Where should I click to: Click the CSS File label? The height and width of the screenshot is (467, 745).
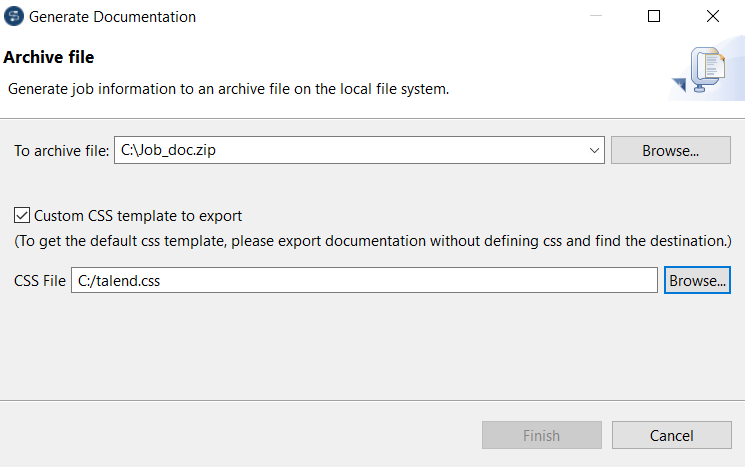pos(40,281)
